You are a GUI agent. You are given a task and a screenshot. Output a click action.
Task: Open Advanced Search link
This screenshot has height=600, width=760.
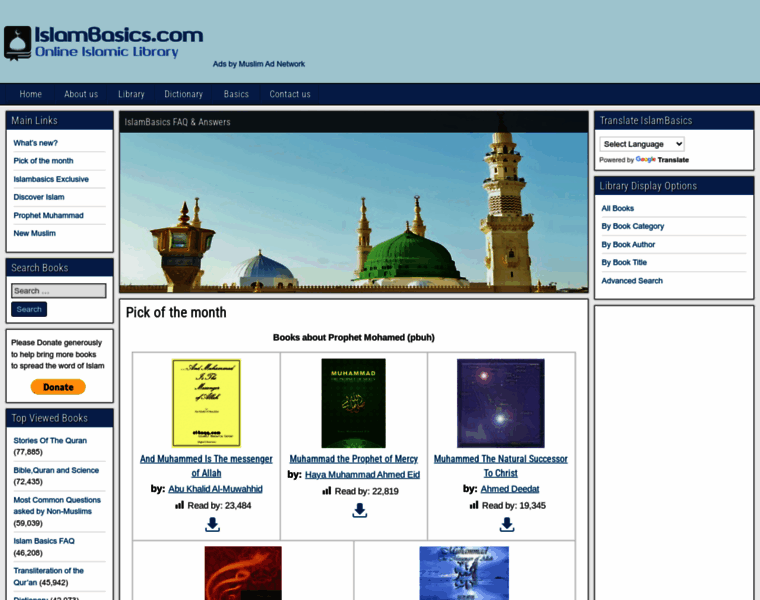pos(631,281)
